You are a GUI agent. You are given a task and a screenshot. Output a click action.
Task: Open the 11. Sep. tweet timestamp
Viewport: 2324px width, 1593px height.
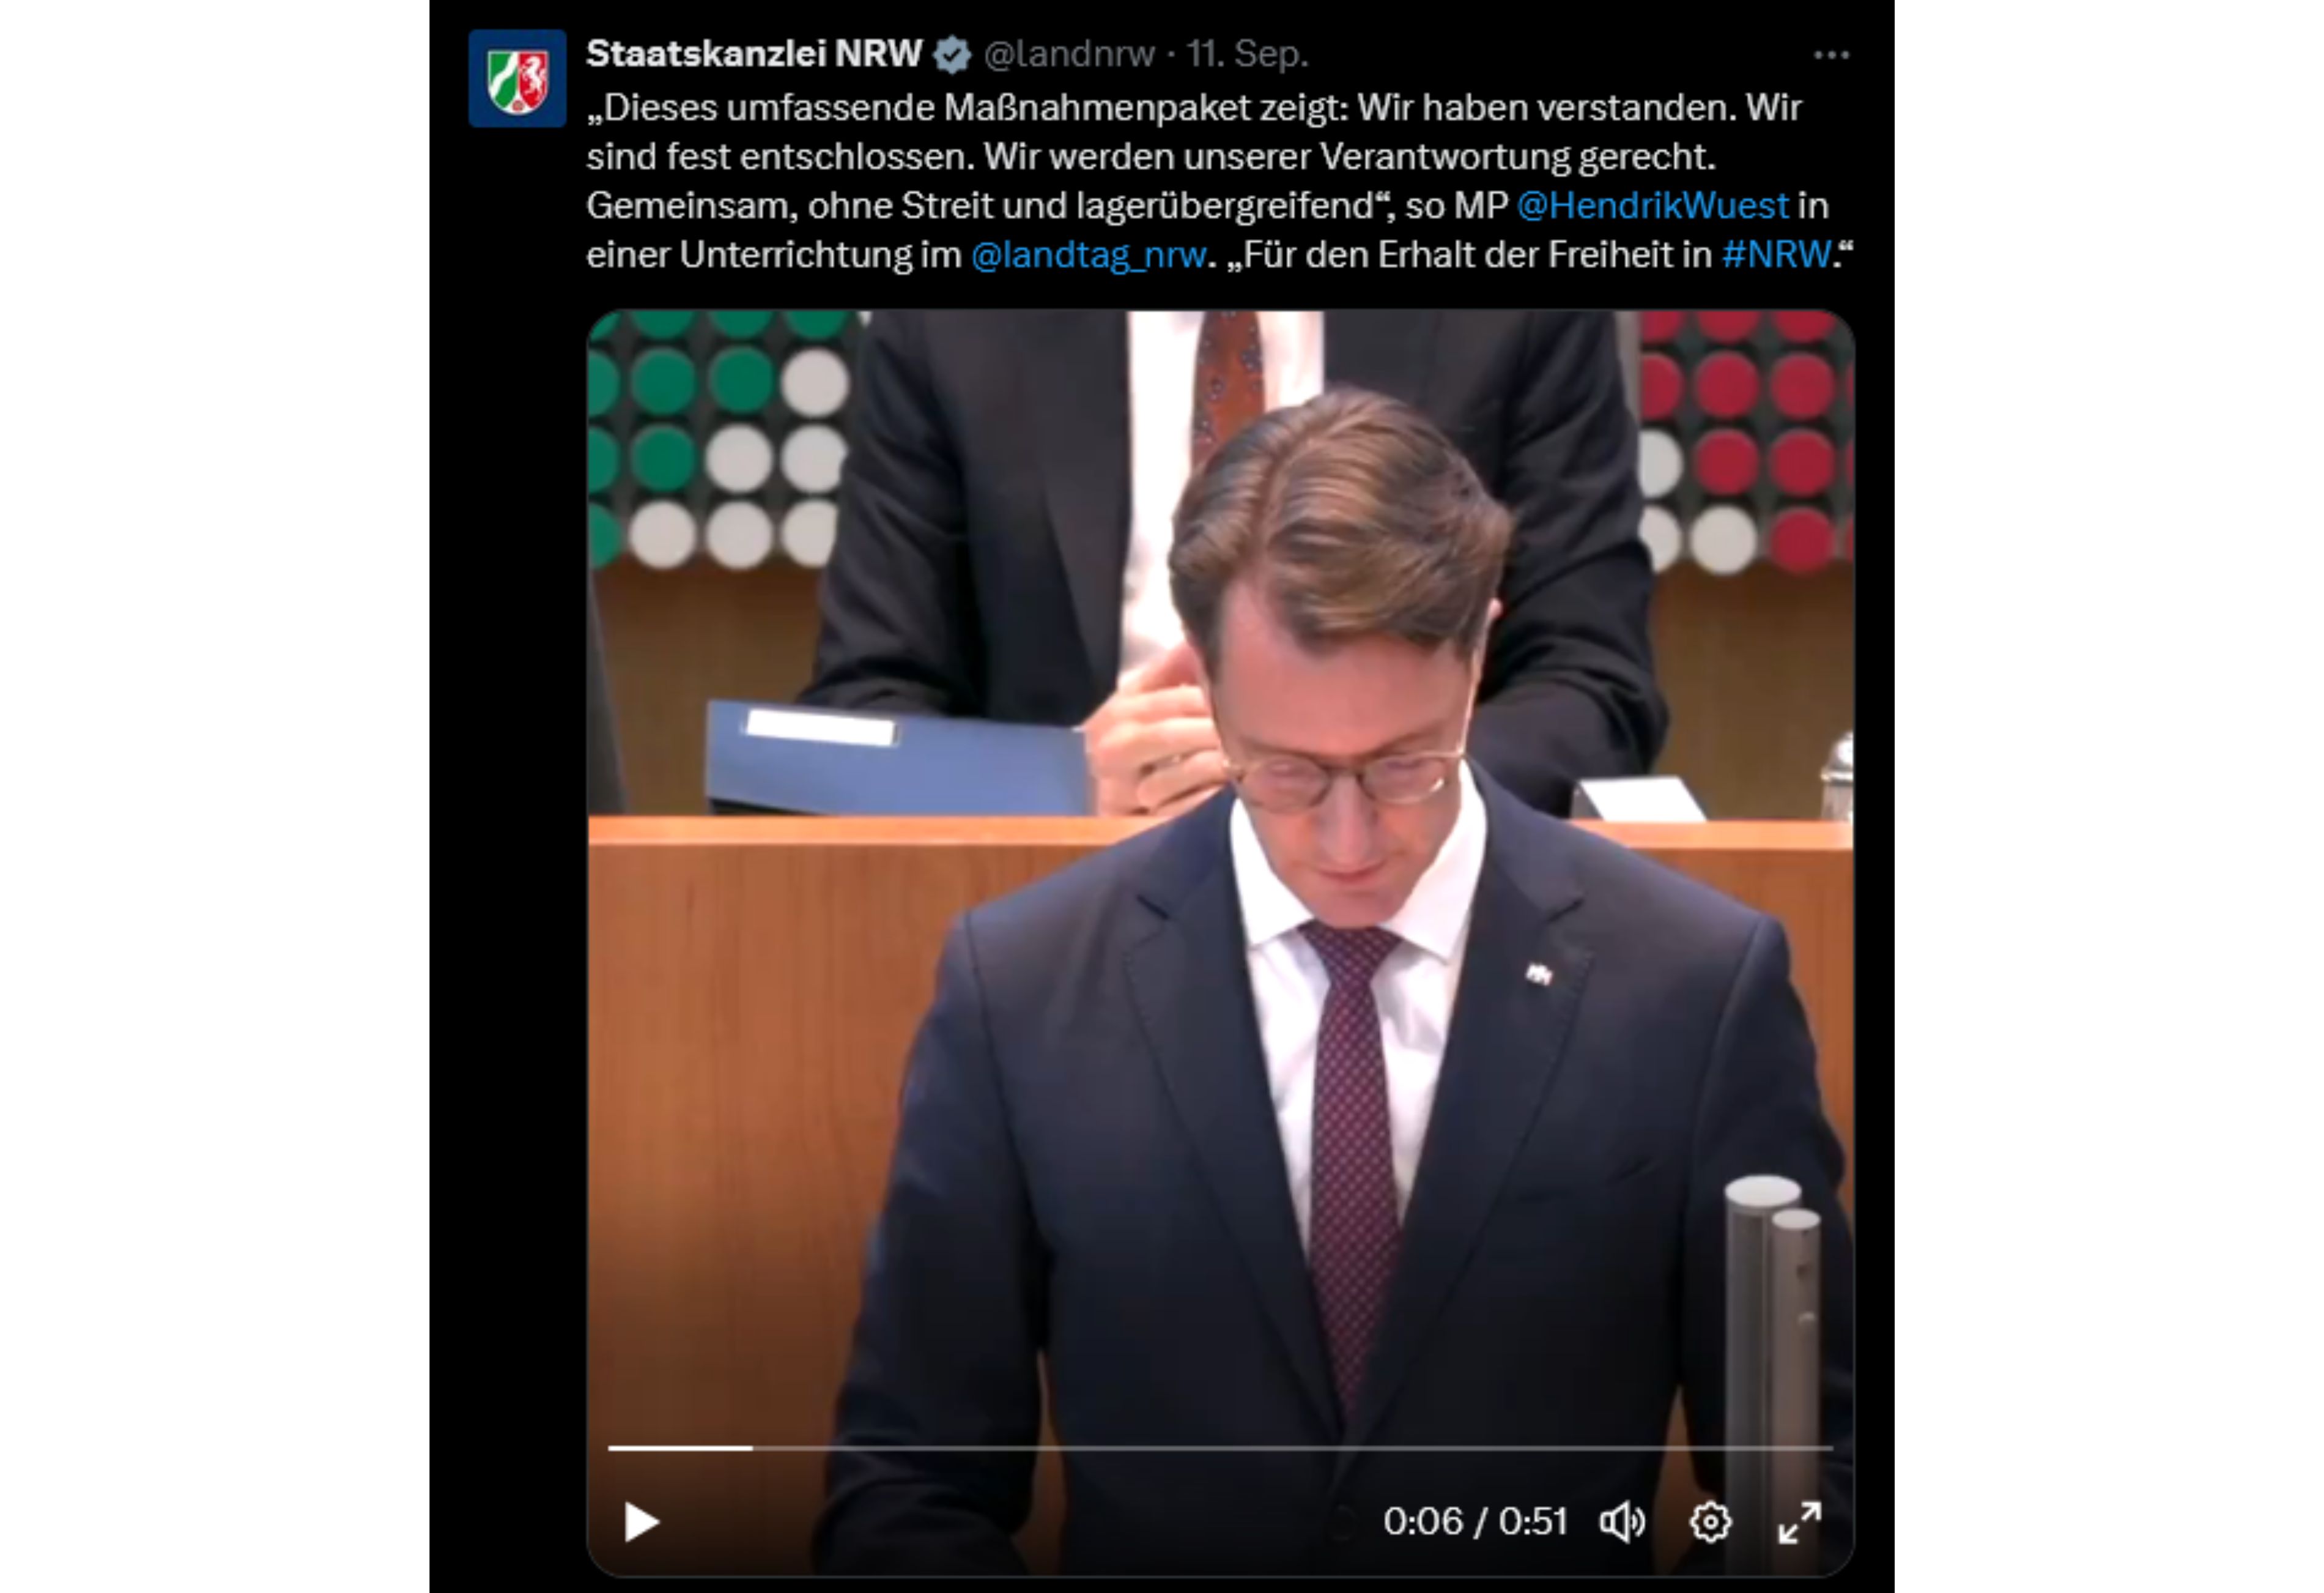click(x=1247, y=54)
